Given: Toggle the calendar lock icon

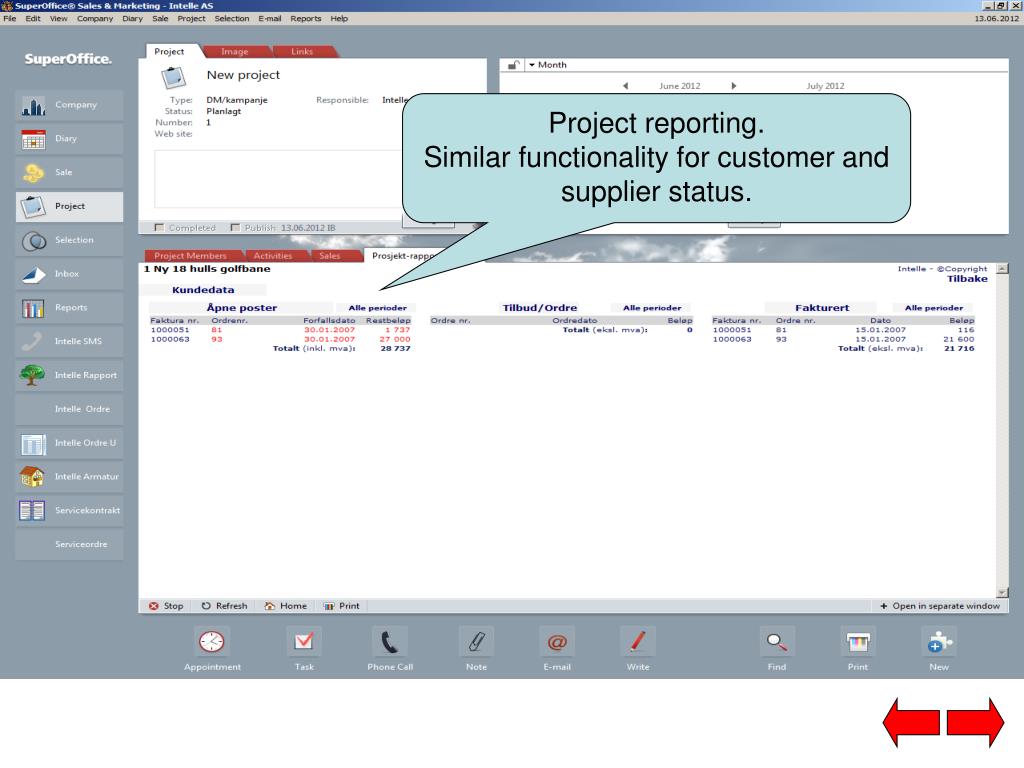Looking at the screenshot, I should [514, 65].
